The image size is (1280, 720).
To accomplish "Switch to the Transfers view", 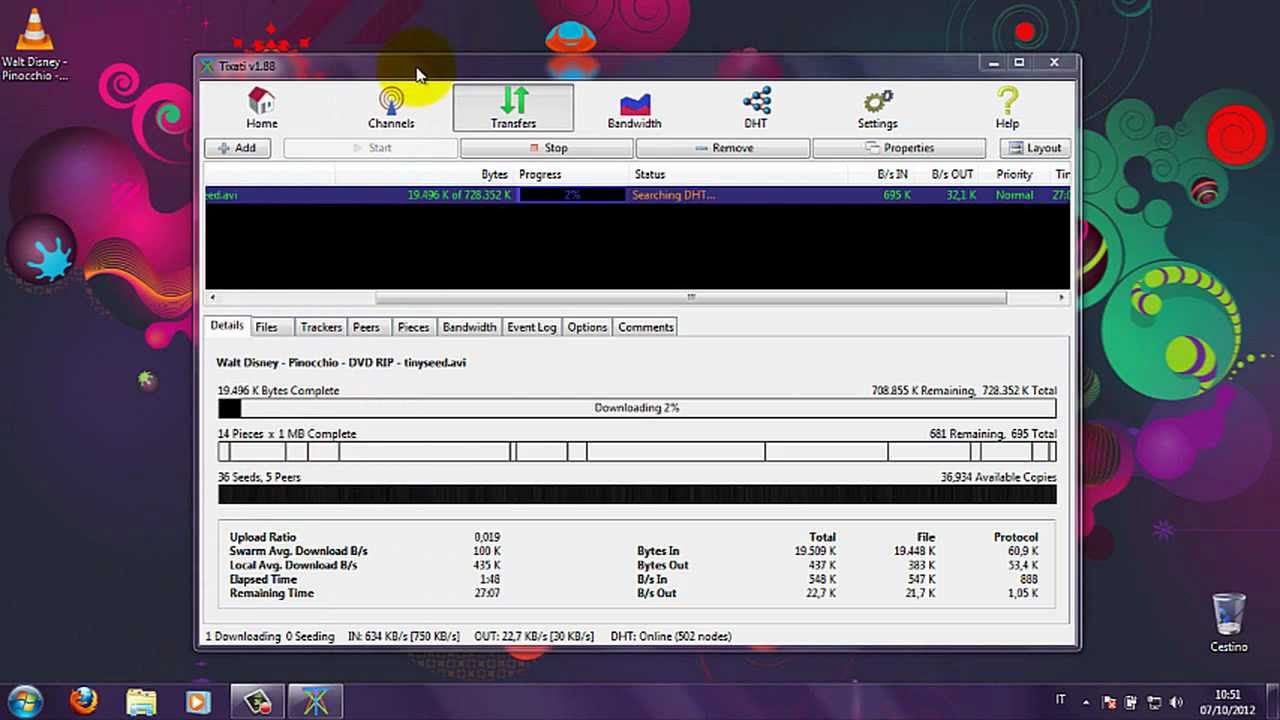I will 513,108.
